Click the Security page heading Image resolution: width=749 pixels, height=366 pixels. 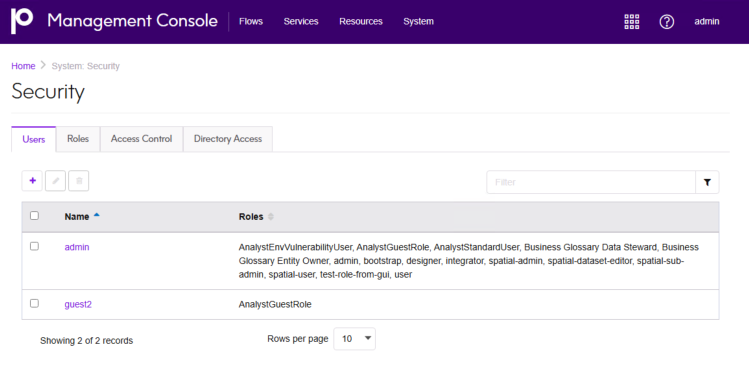click(48, 91)
